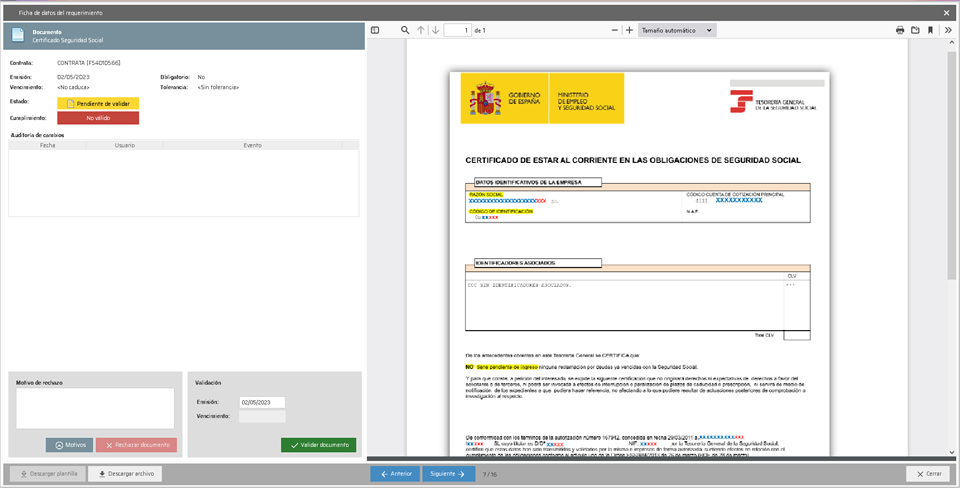Toggle the PDF viewer sidebar
Image resolution: width=960 pixels, height=488 pixels.
pos(375,30)
